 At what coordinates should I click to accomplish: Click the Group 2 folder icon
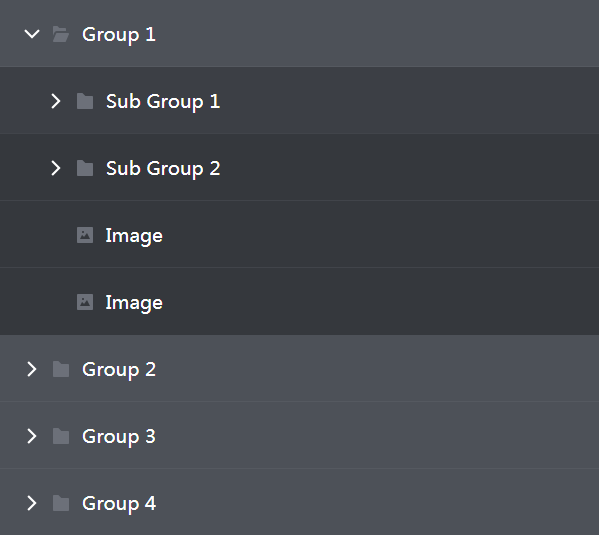(x=61, y=369)
